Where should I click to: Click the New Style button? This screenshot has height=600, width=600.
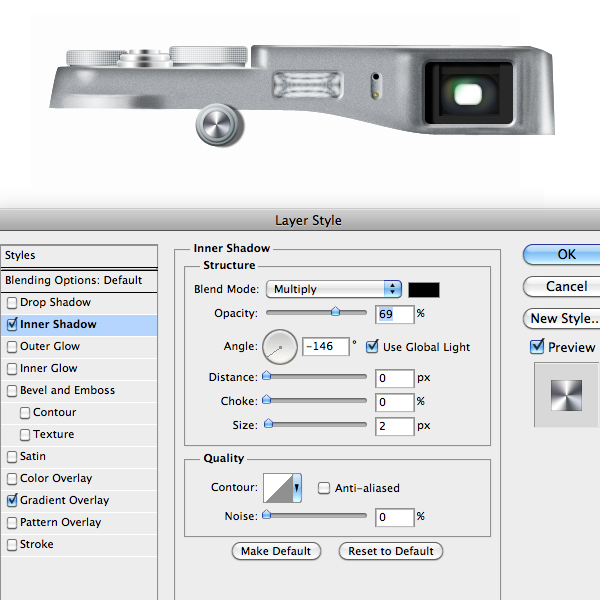pos(562,318)
